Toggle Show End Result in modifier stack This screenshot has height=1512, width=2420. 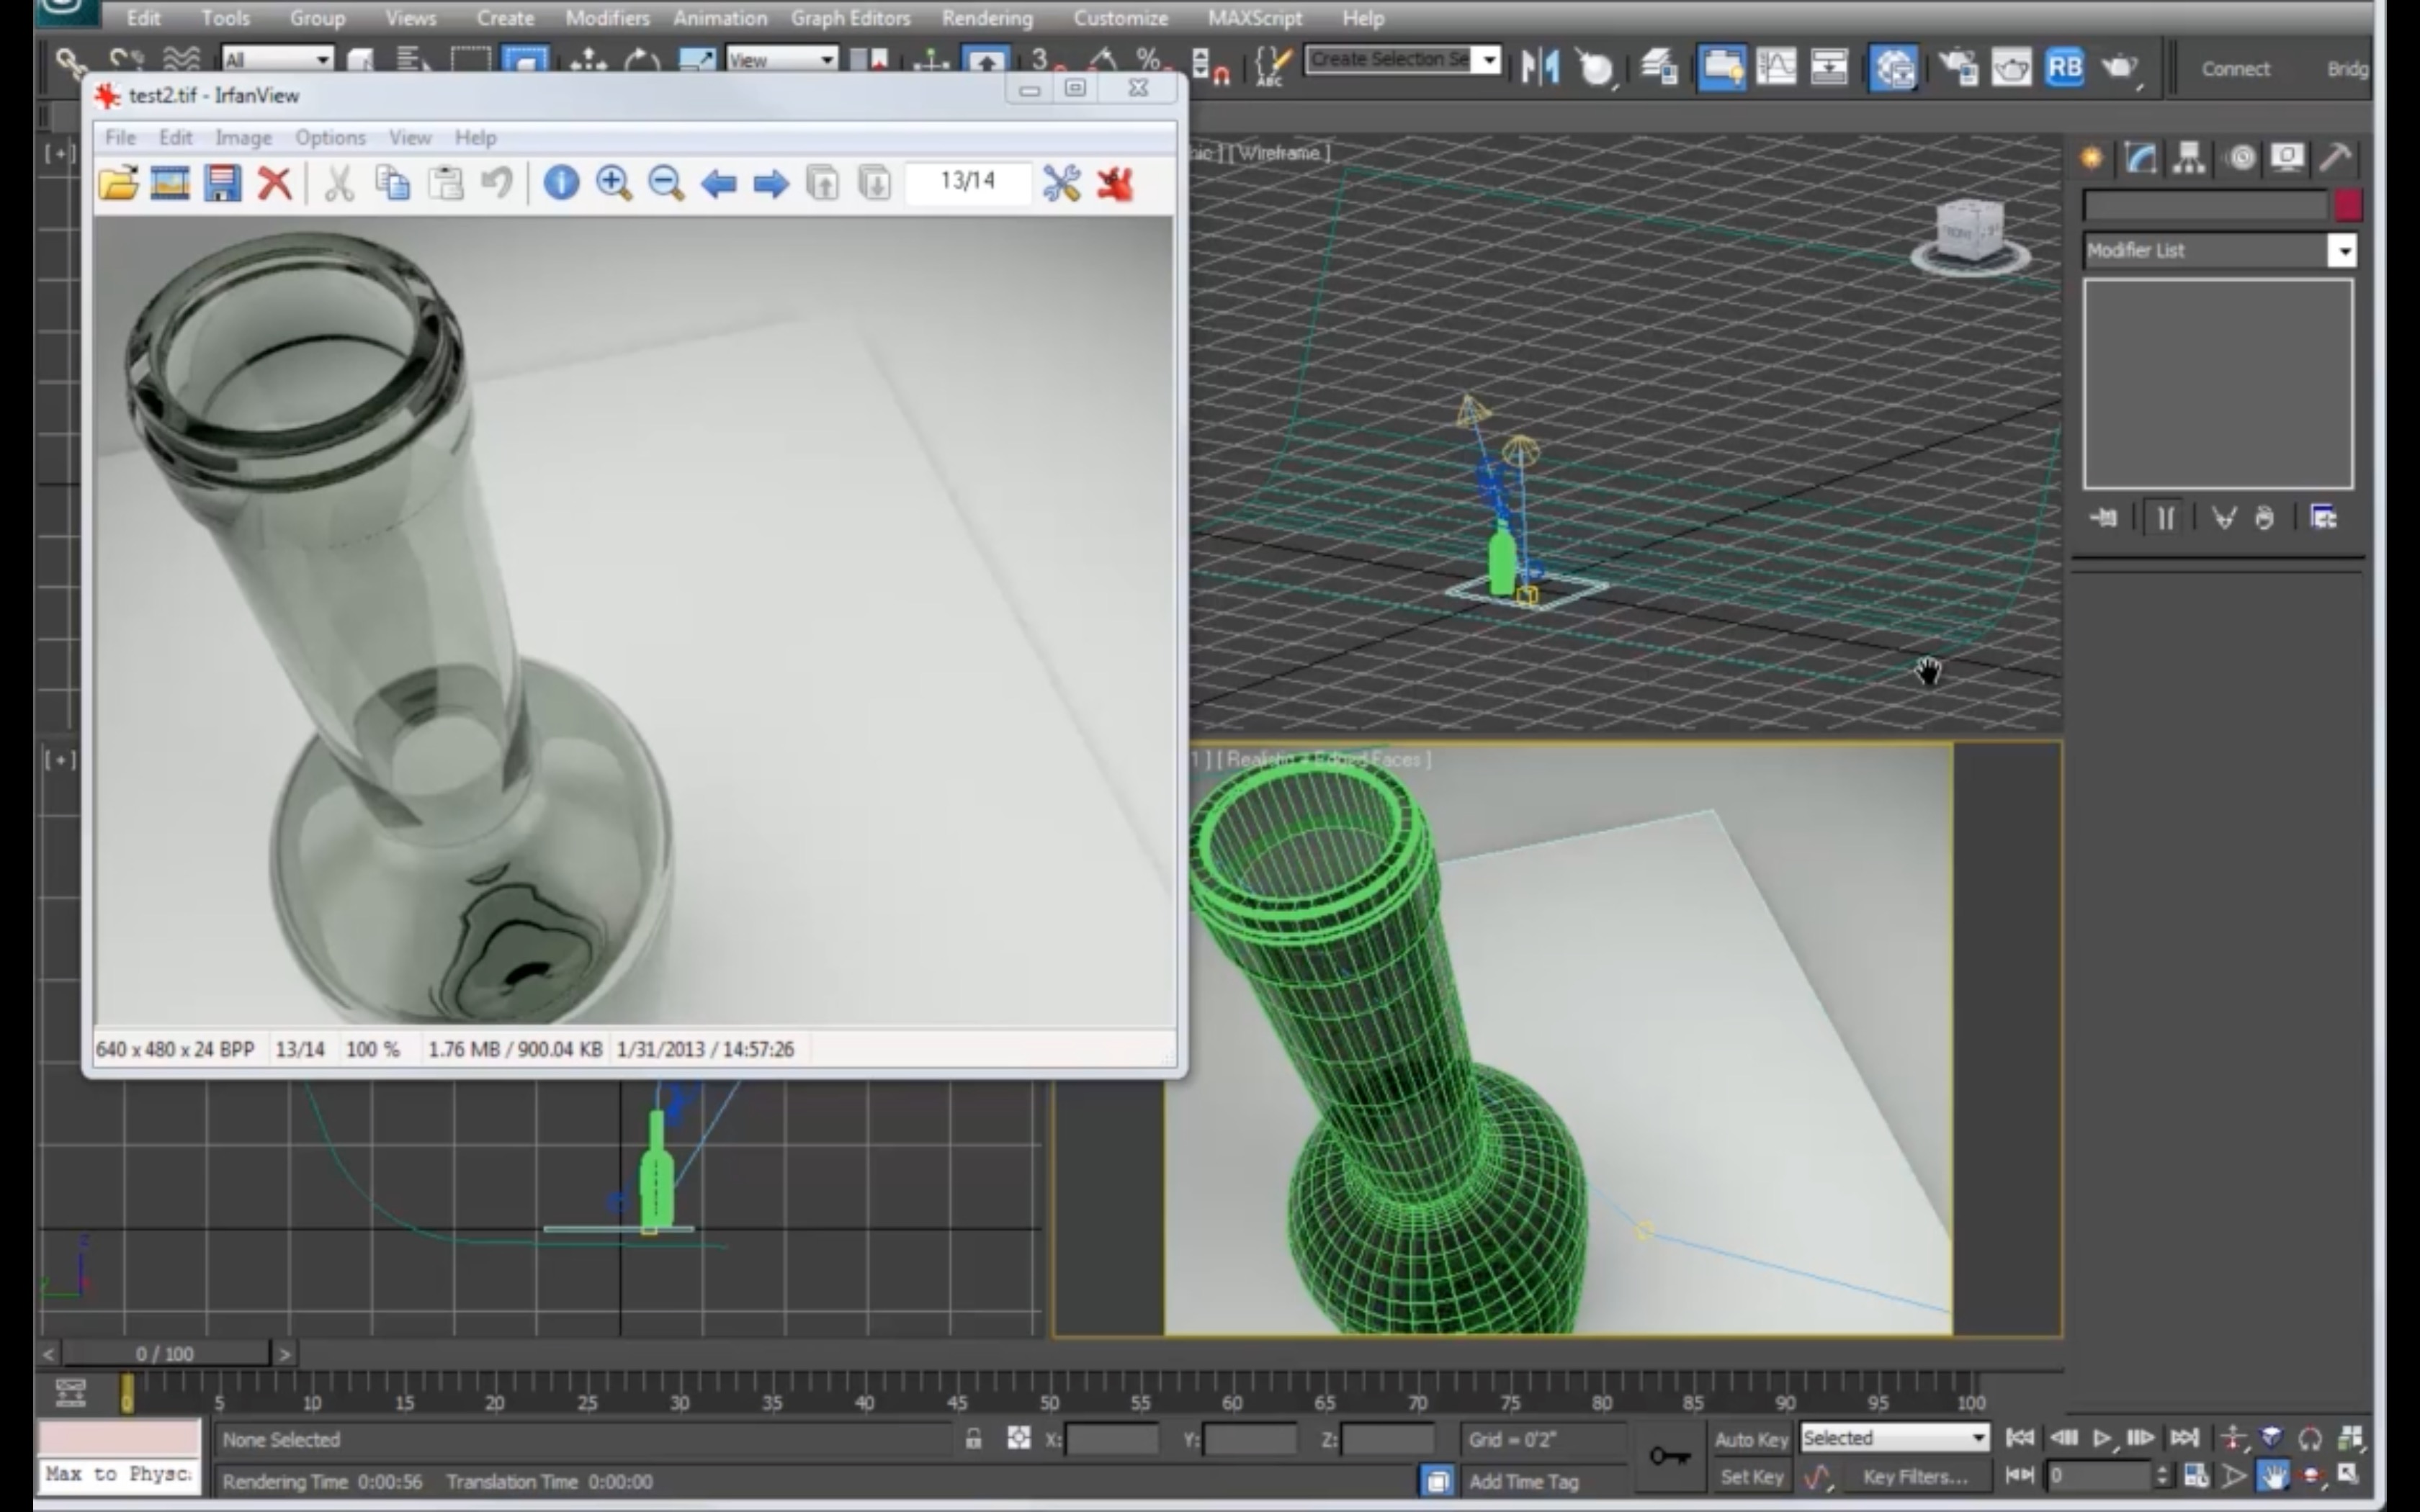[2164, 518]
